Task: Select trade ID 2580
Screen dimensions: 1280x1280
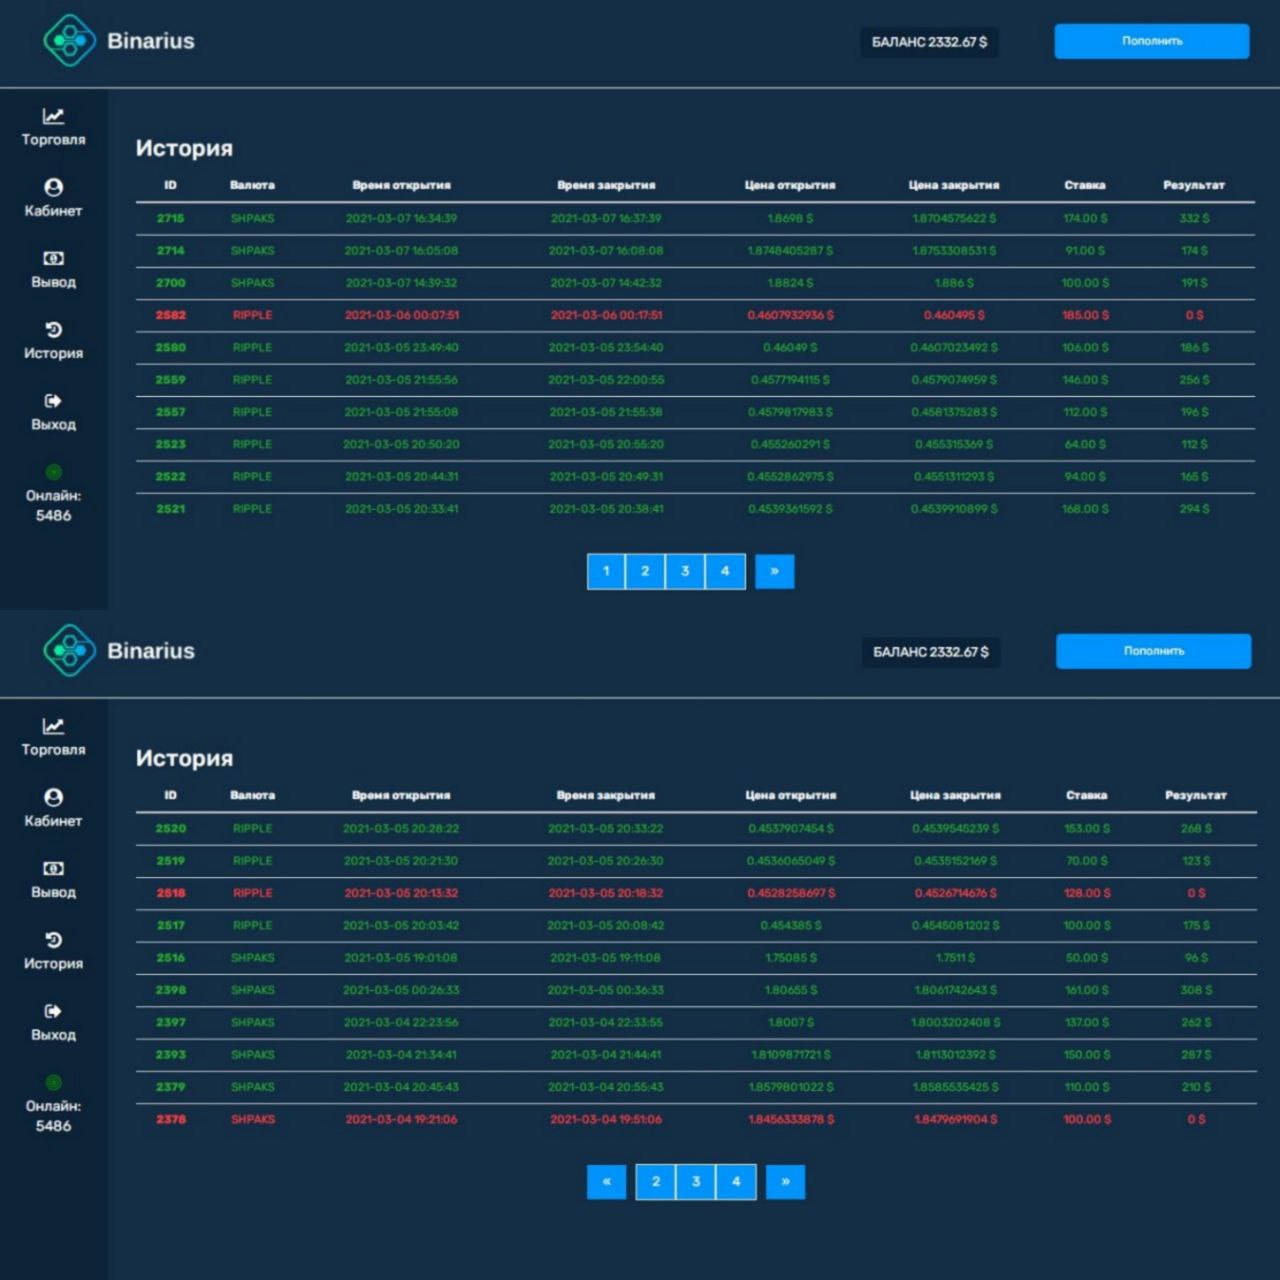Action: coord(170,347)
